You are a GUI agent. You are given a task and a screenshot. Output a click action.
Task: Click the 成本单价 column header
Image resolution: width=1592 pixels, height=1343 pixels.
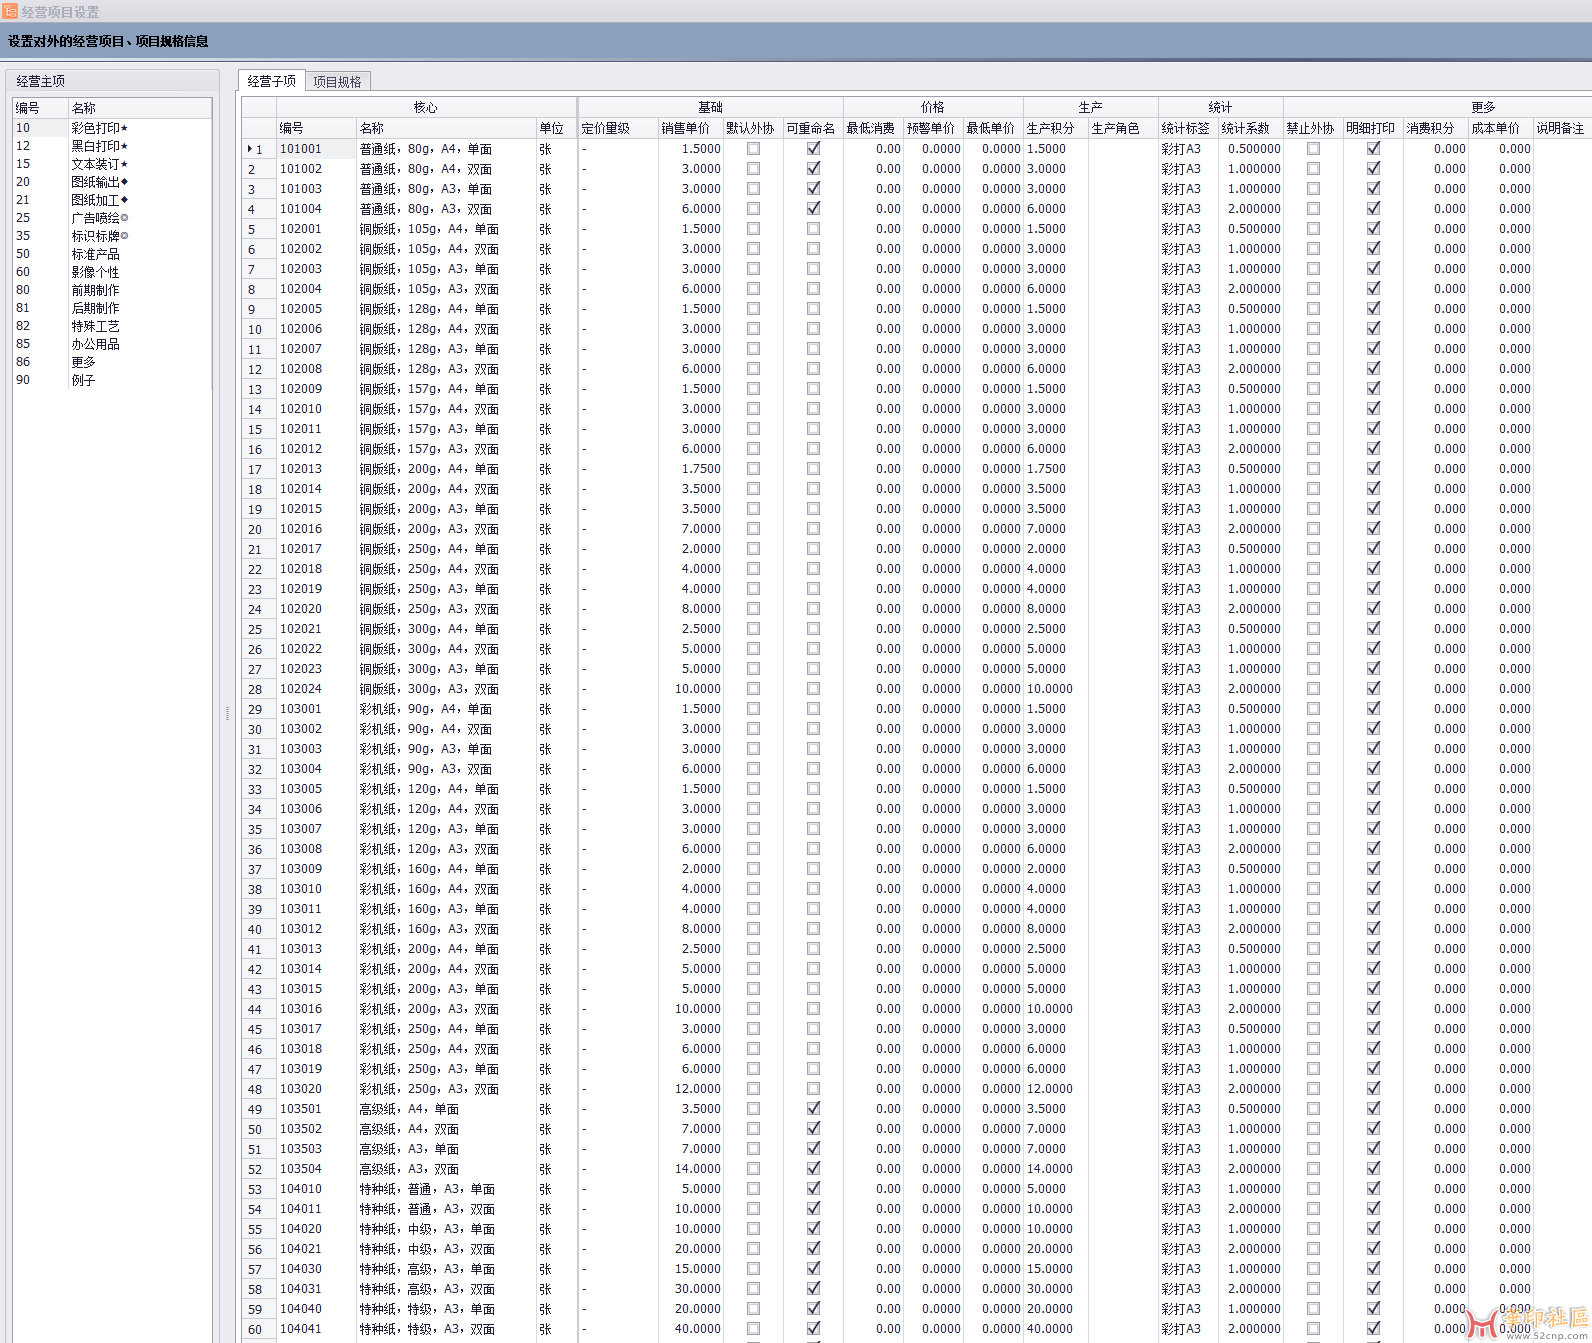tap(1495, 128)
